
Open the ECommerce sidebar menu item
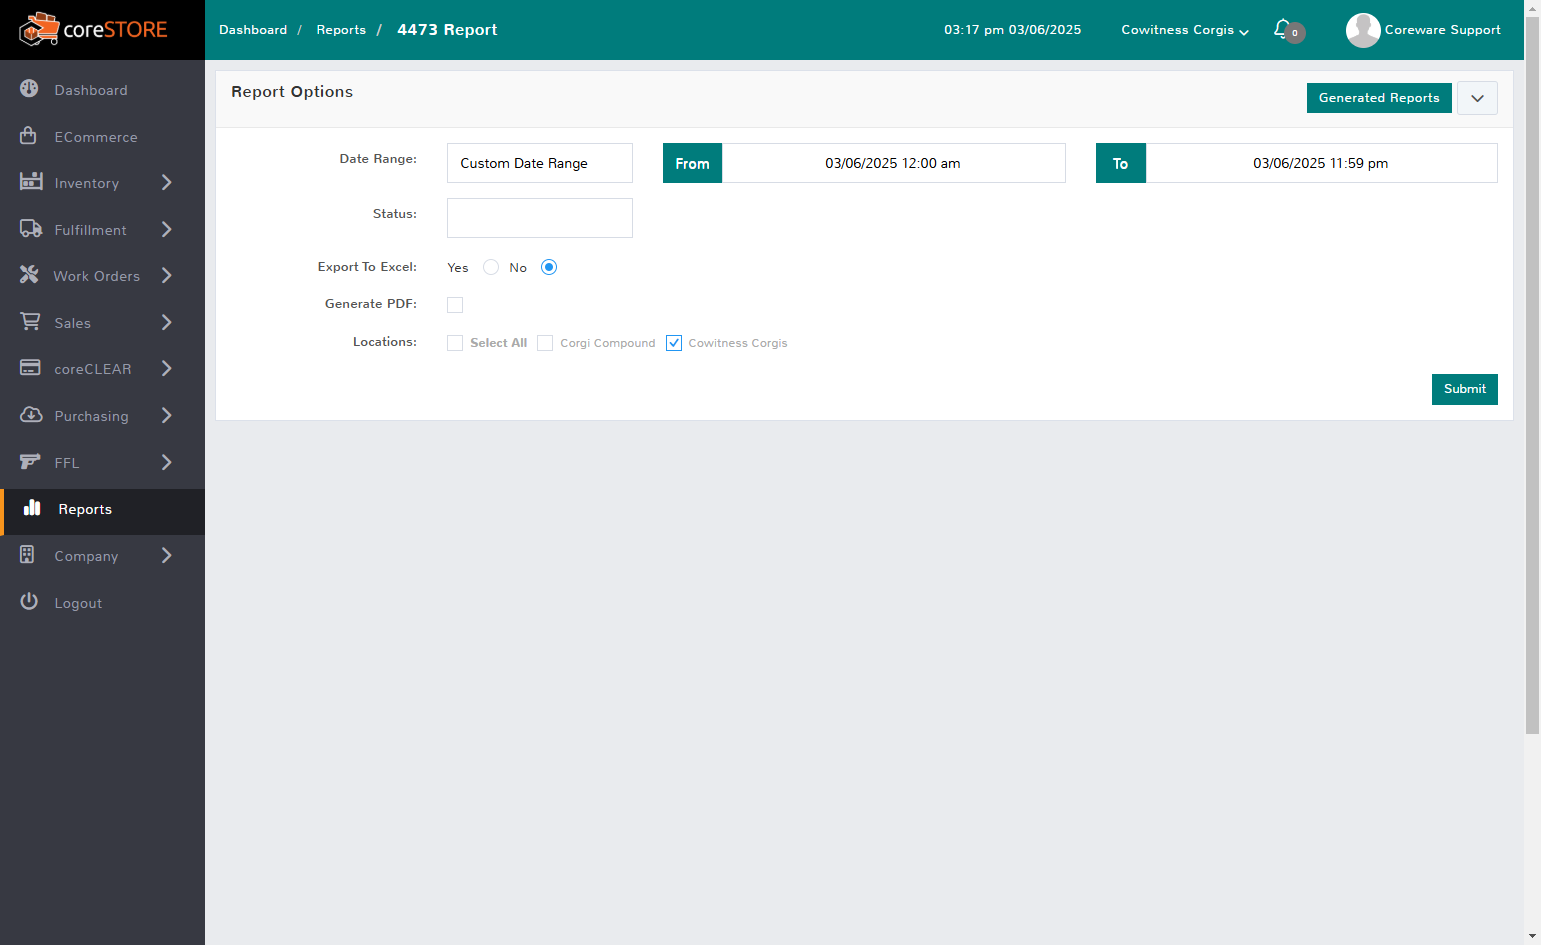102,136
